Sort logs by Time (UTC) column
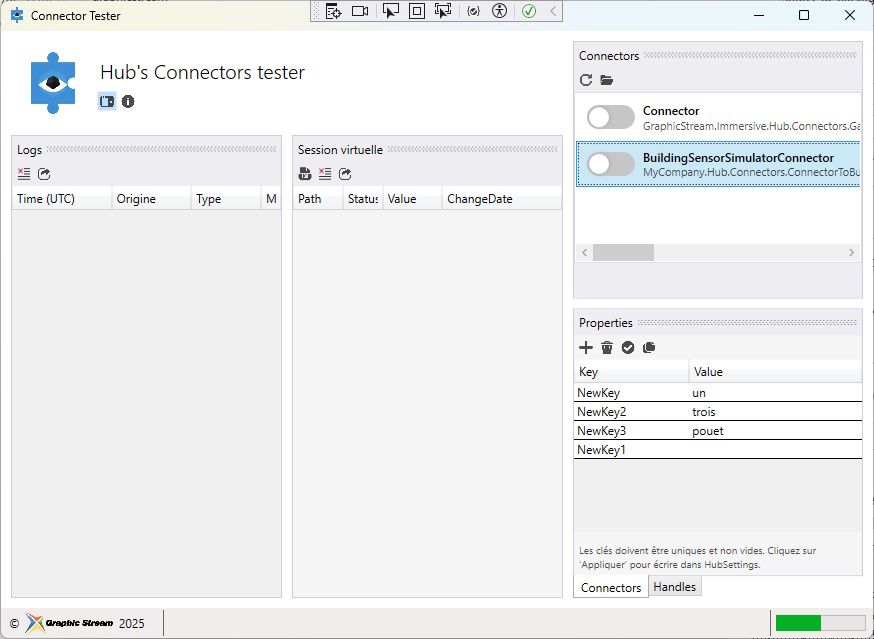This screenshot has width=874, height=639. tap(62, 199)
